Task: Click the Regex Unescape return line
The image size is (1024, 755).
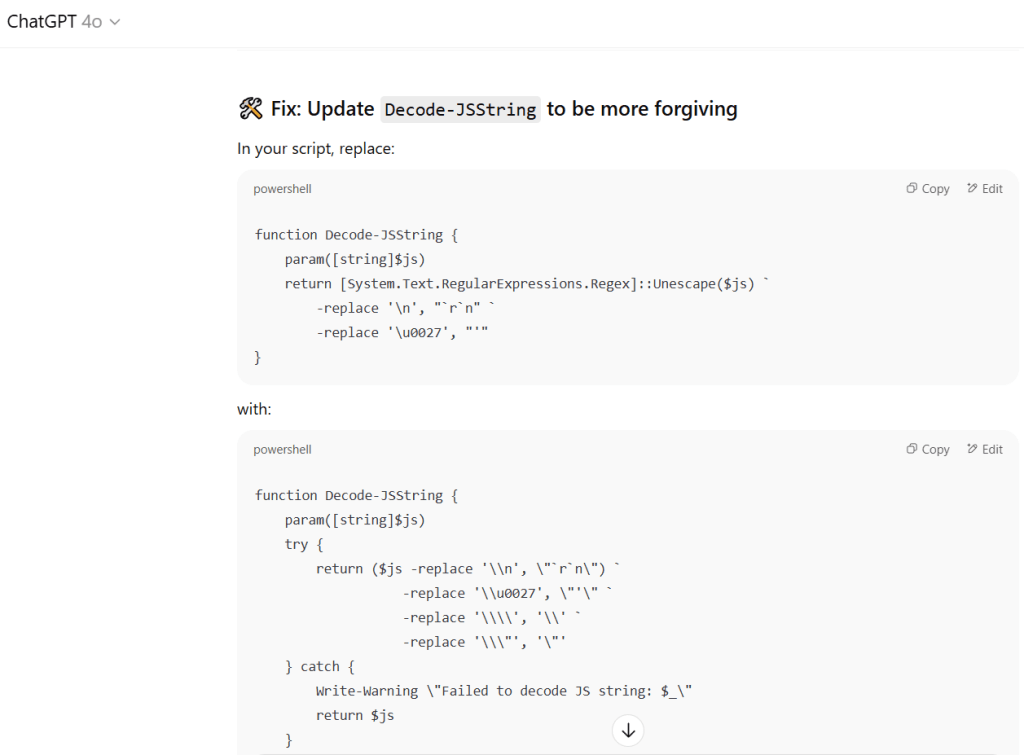Action: click(x=527, y=284)
